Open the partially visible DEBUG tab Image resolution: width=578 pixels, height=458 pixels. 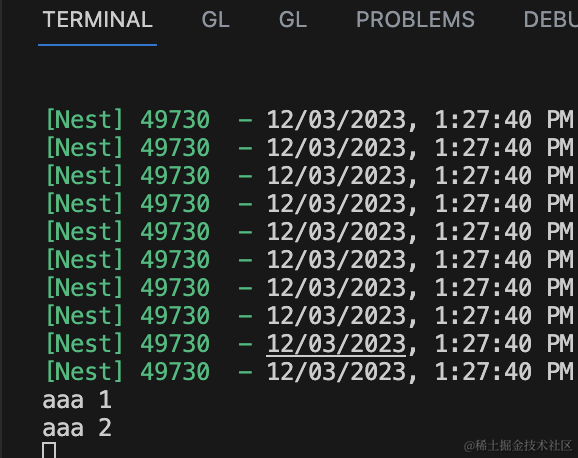tap(550, 20)
